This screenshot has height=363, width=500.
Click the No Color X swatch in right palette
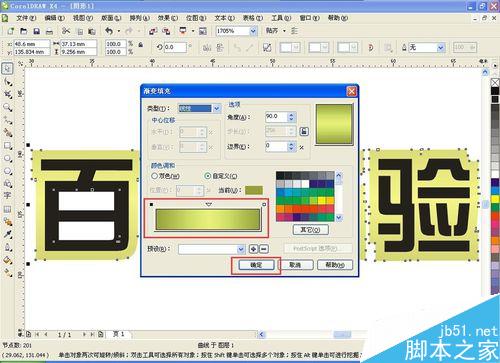click(495, 82)
